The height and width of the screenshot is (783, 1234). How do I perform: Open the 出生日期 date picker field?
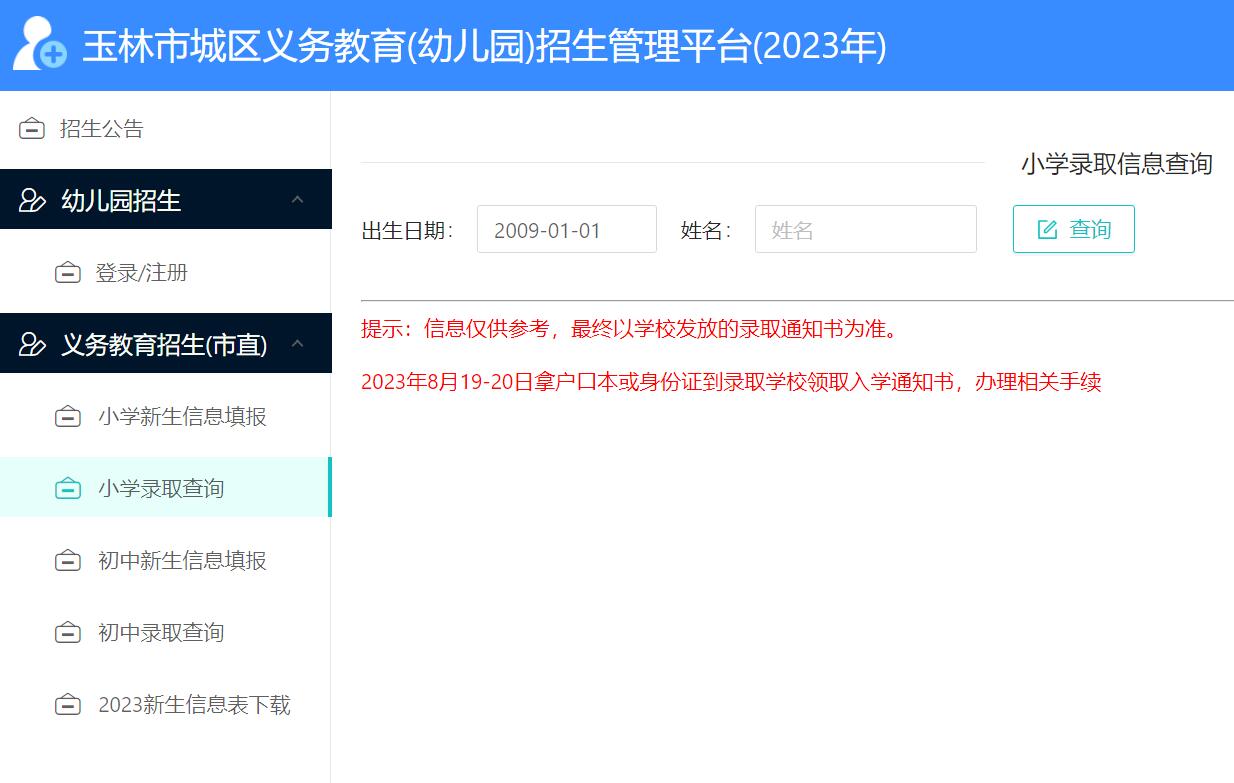566,230
